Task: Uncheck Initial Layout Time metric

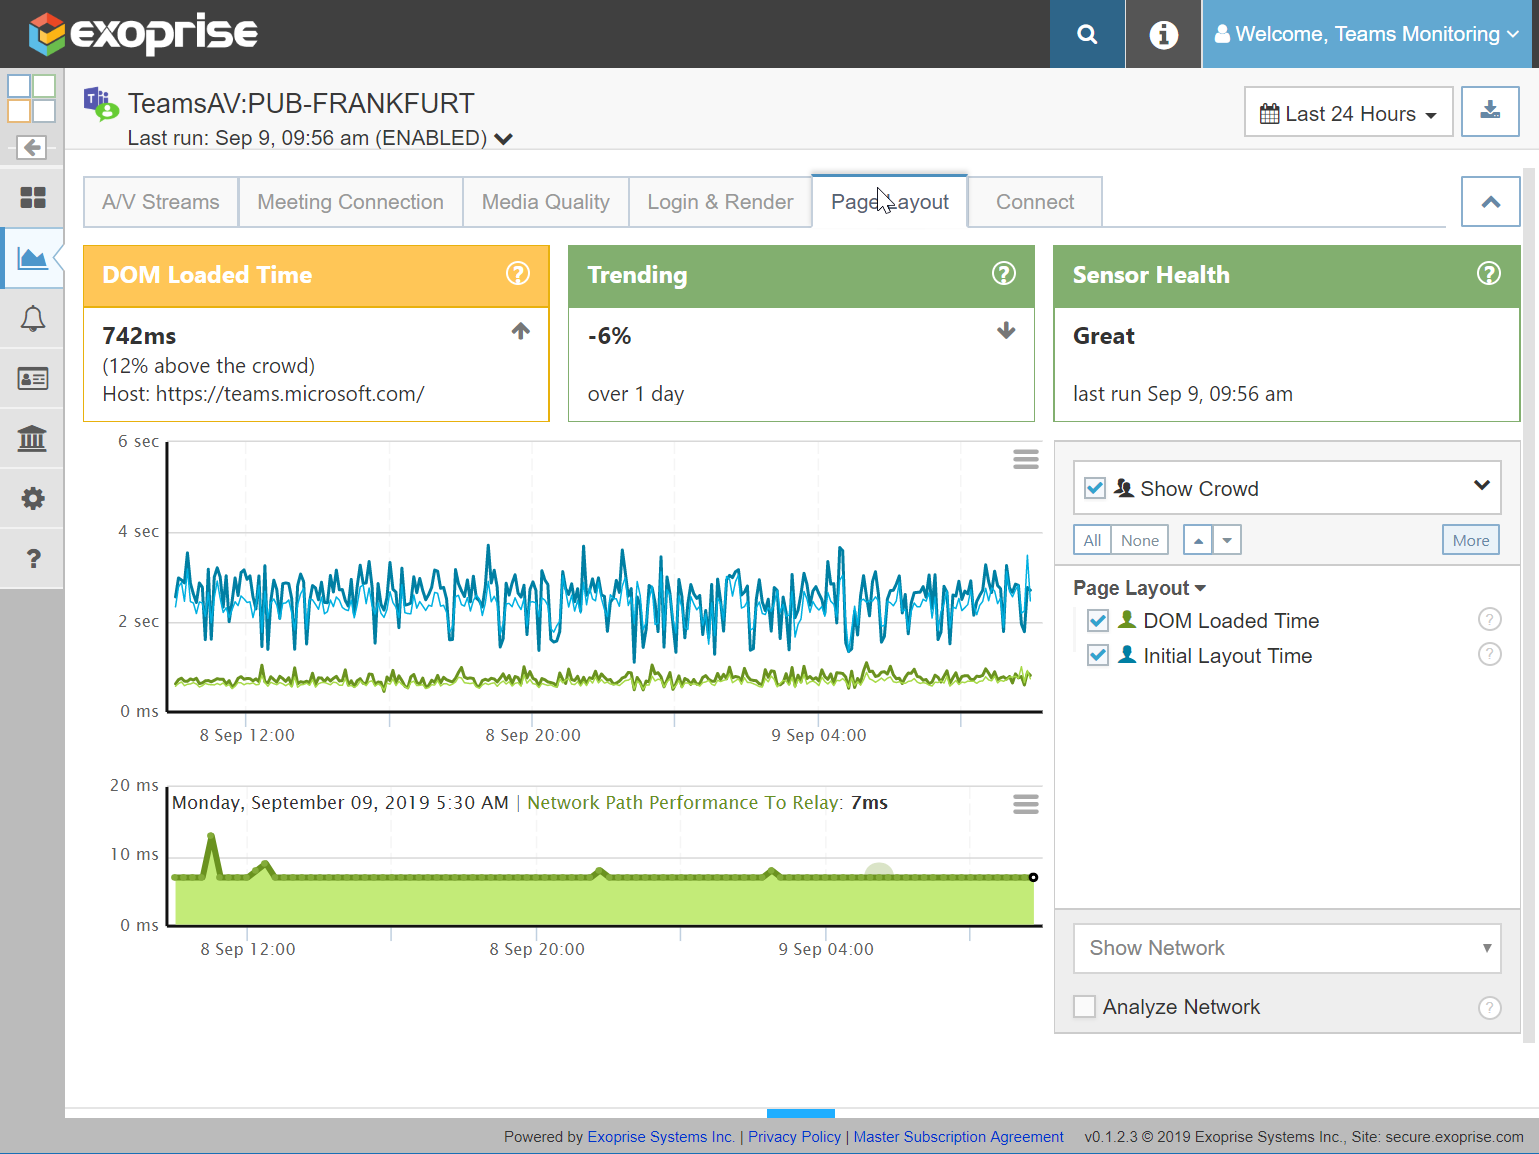Action: point(1098,656)
